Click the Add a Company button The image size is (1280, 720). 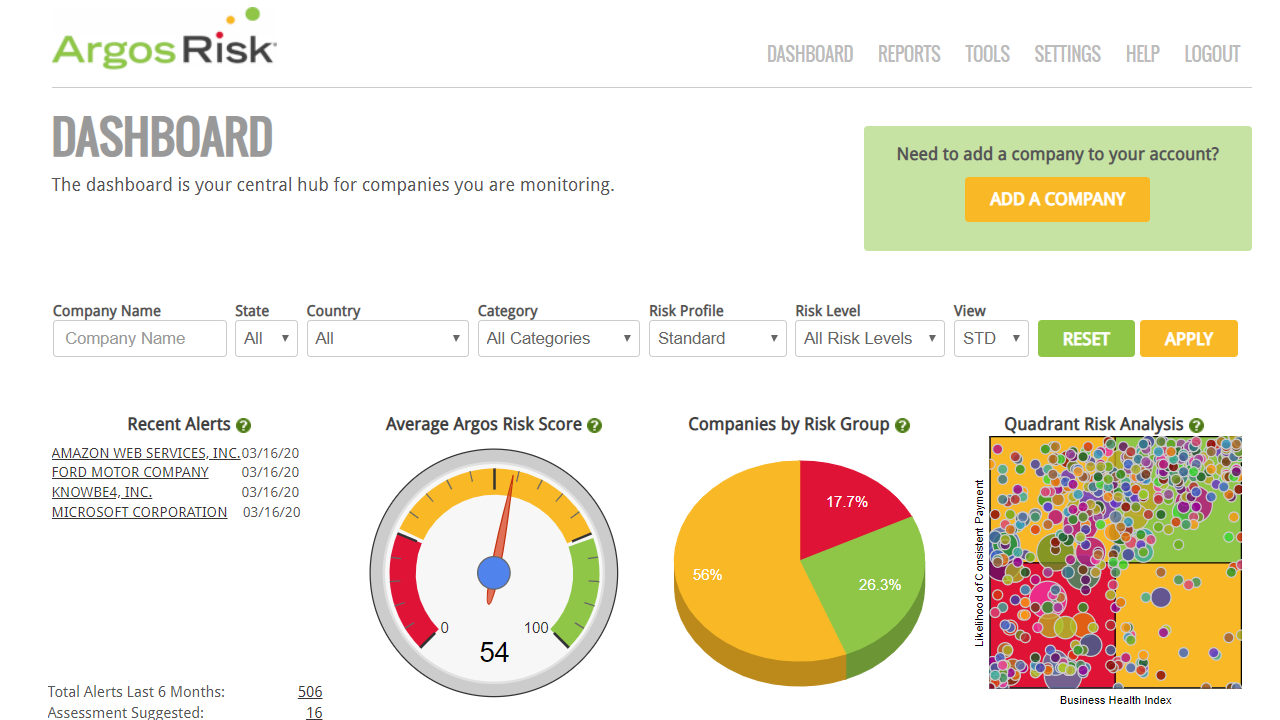(1057, 199)
